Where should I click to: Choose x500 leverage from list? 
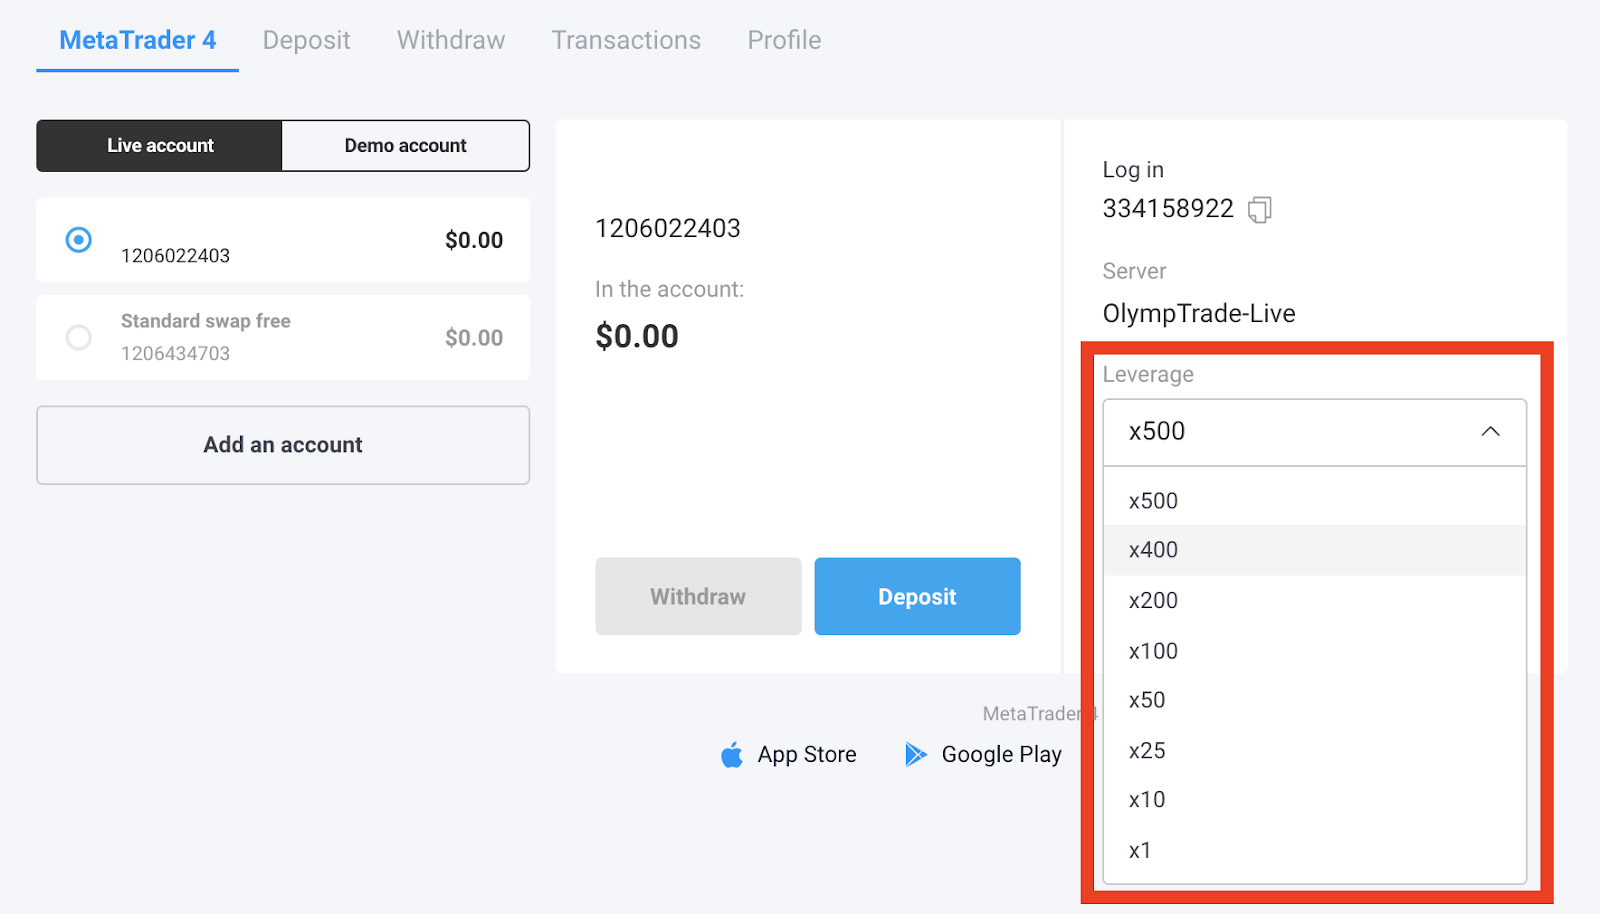[x=1314, y=501]
